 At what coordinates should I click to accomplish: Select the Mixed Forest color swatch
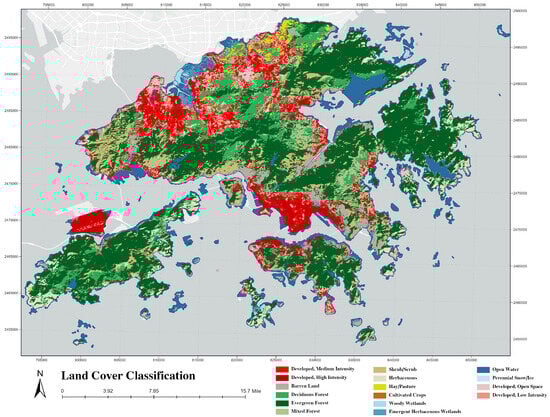pyautogui.click(x=282, y=412)
